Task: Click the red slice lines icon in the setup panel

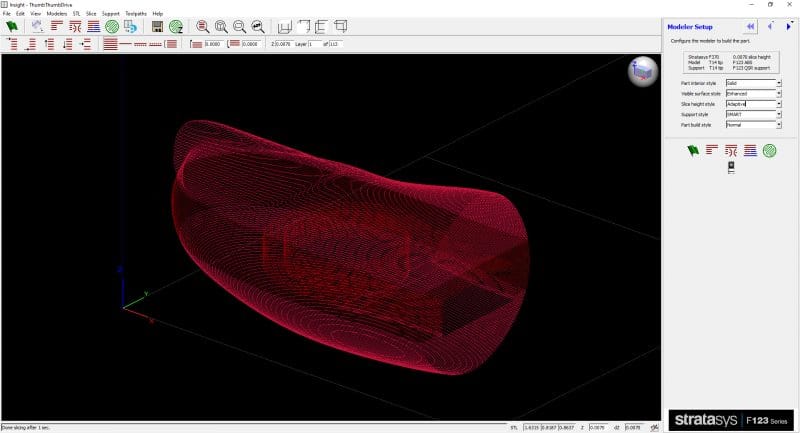Action: 712,150
